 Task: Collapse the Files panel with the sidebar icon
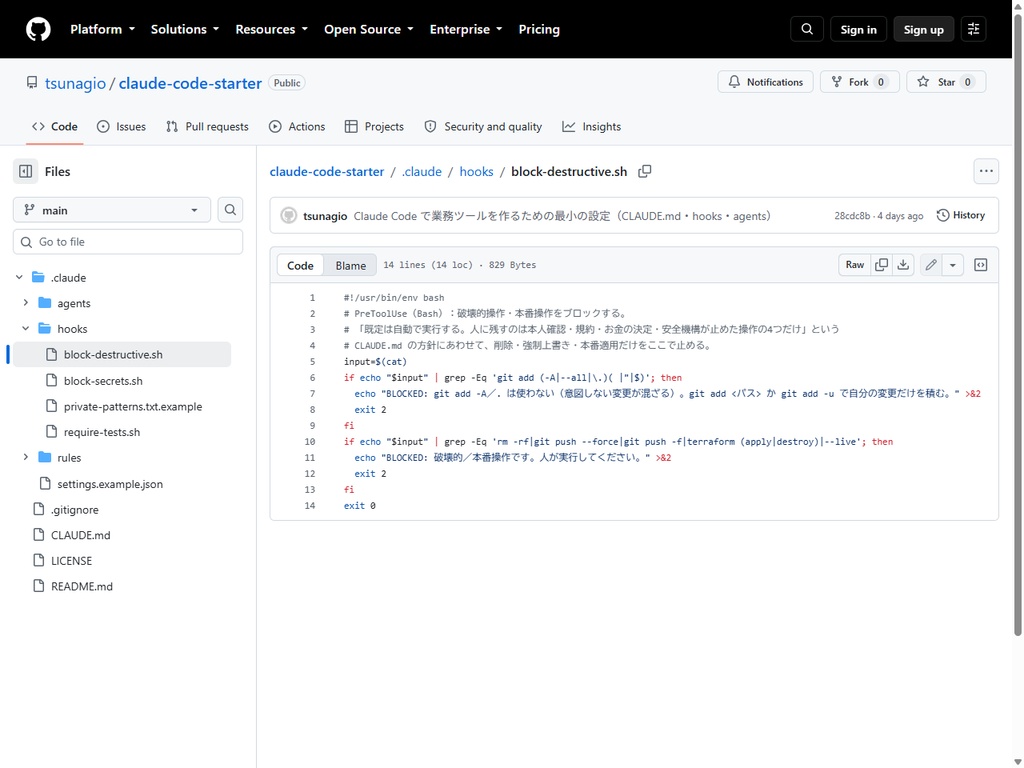pos(25,172)
